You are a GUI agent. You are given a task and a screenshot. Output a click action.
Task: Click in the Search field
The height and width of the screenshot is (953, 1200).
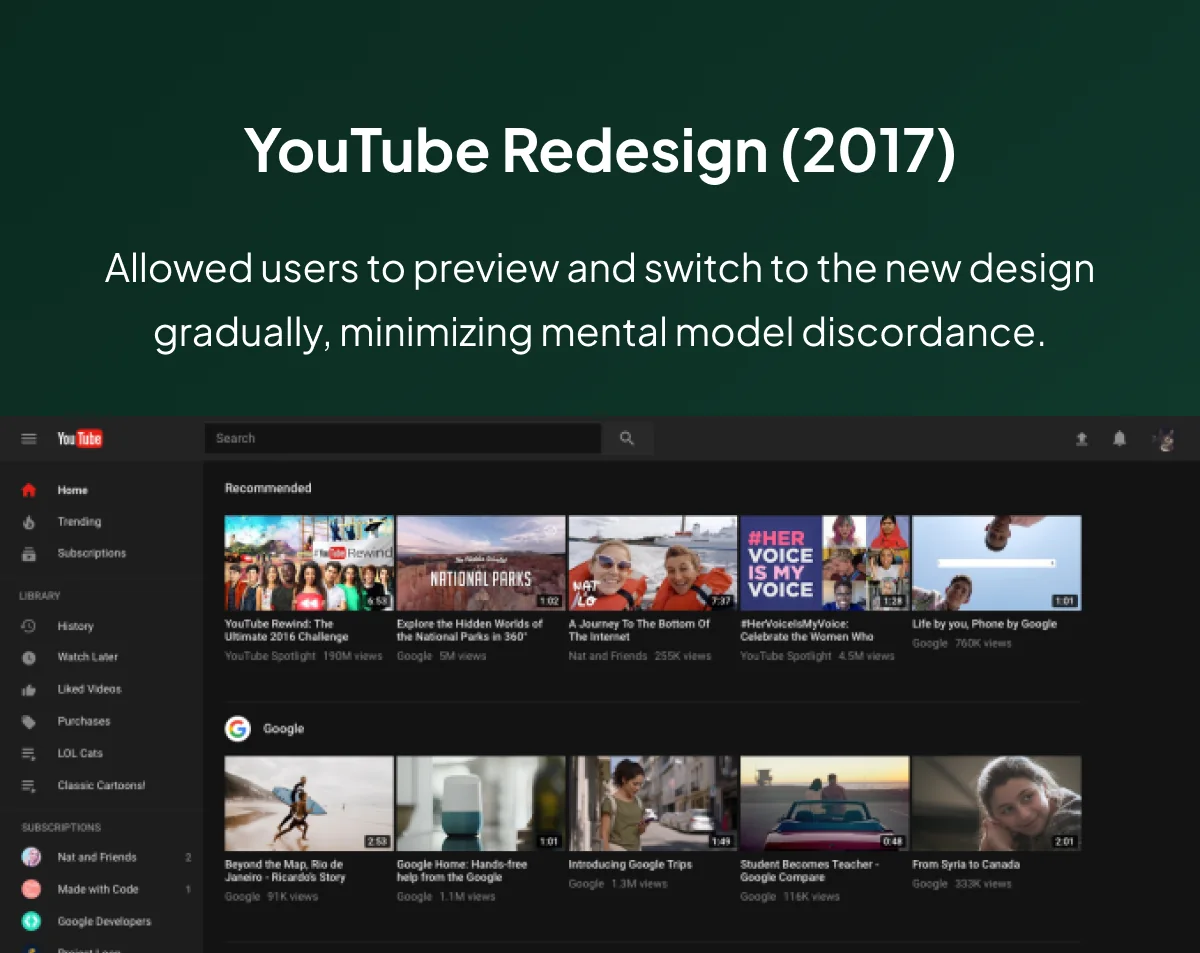pos(403,438)
